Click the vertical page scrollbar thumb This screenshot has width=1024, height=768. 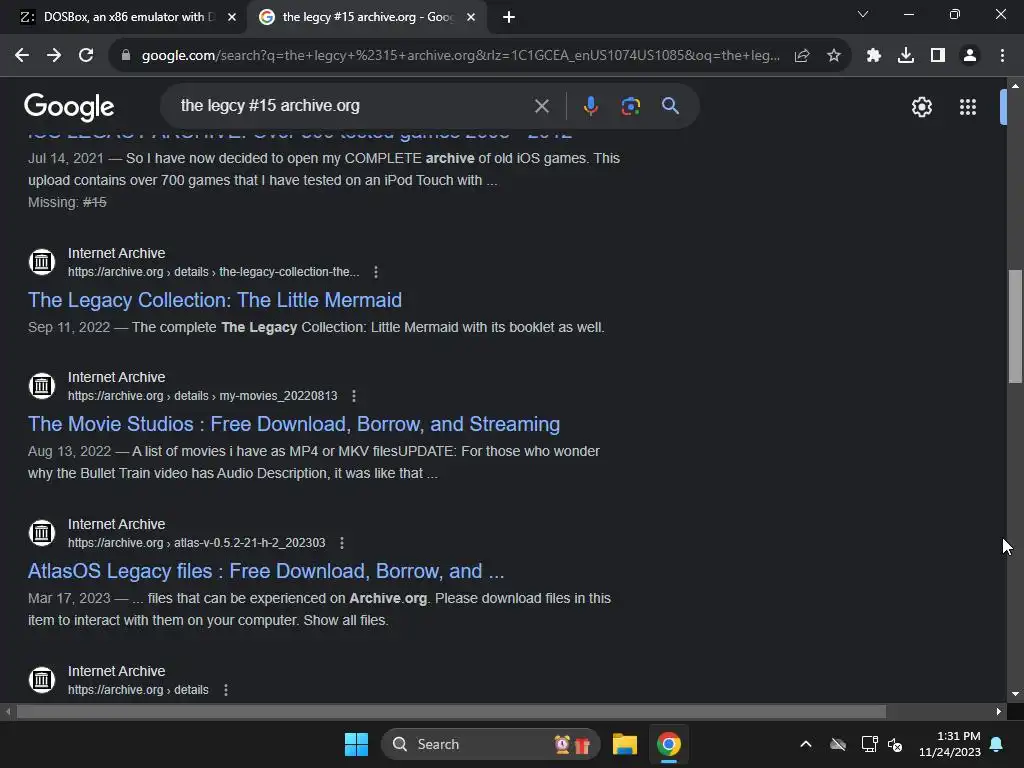tap(1014, 325)
